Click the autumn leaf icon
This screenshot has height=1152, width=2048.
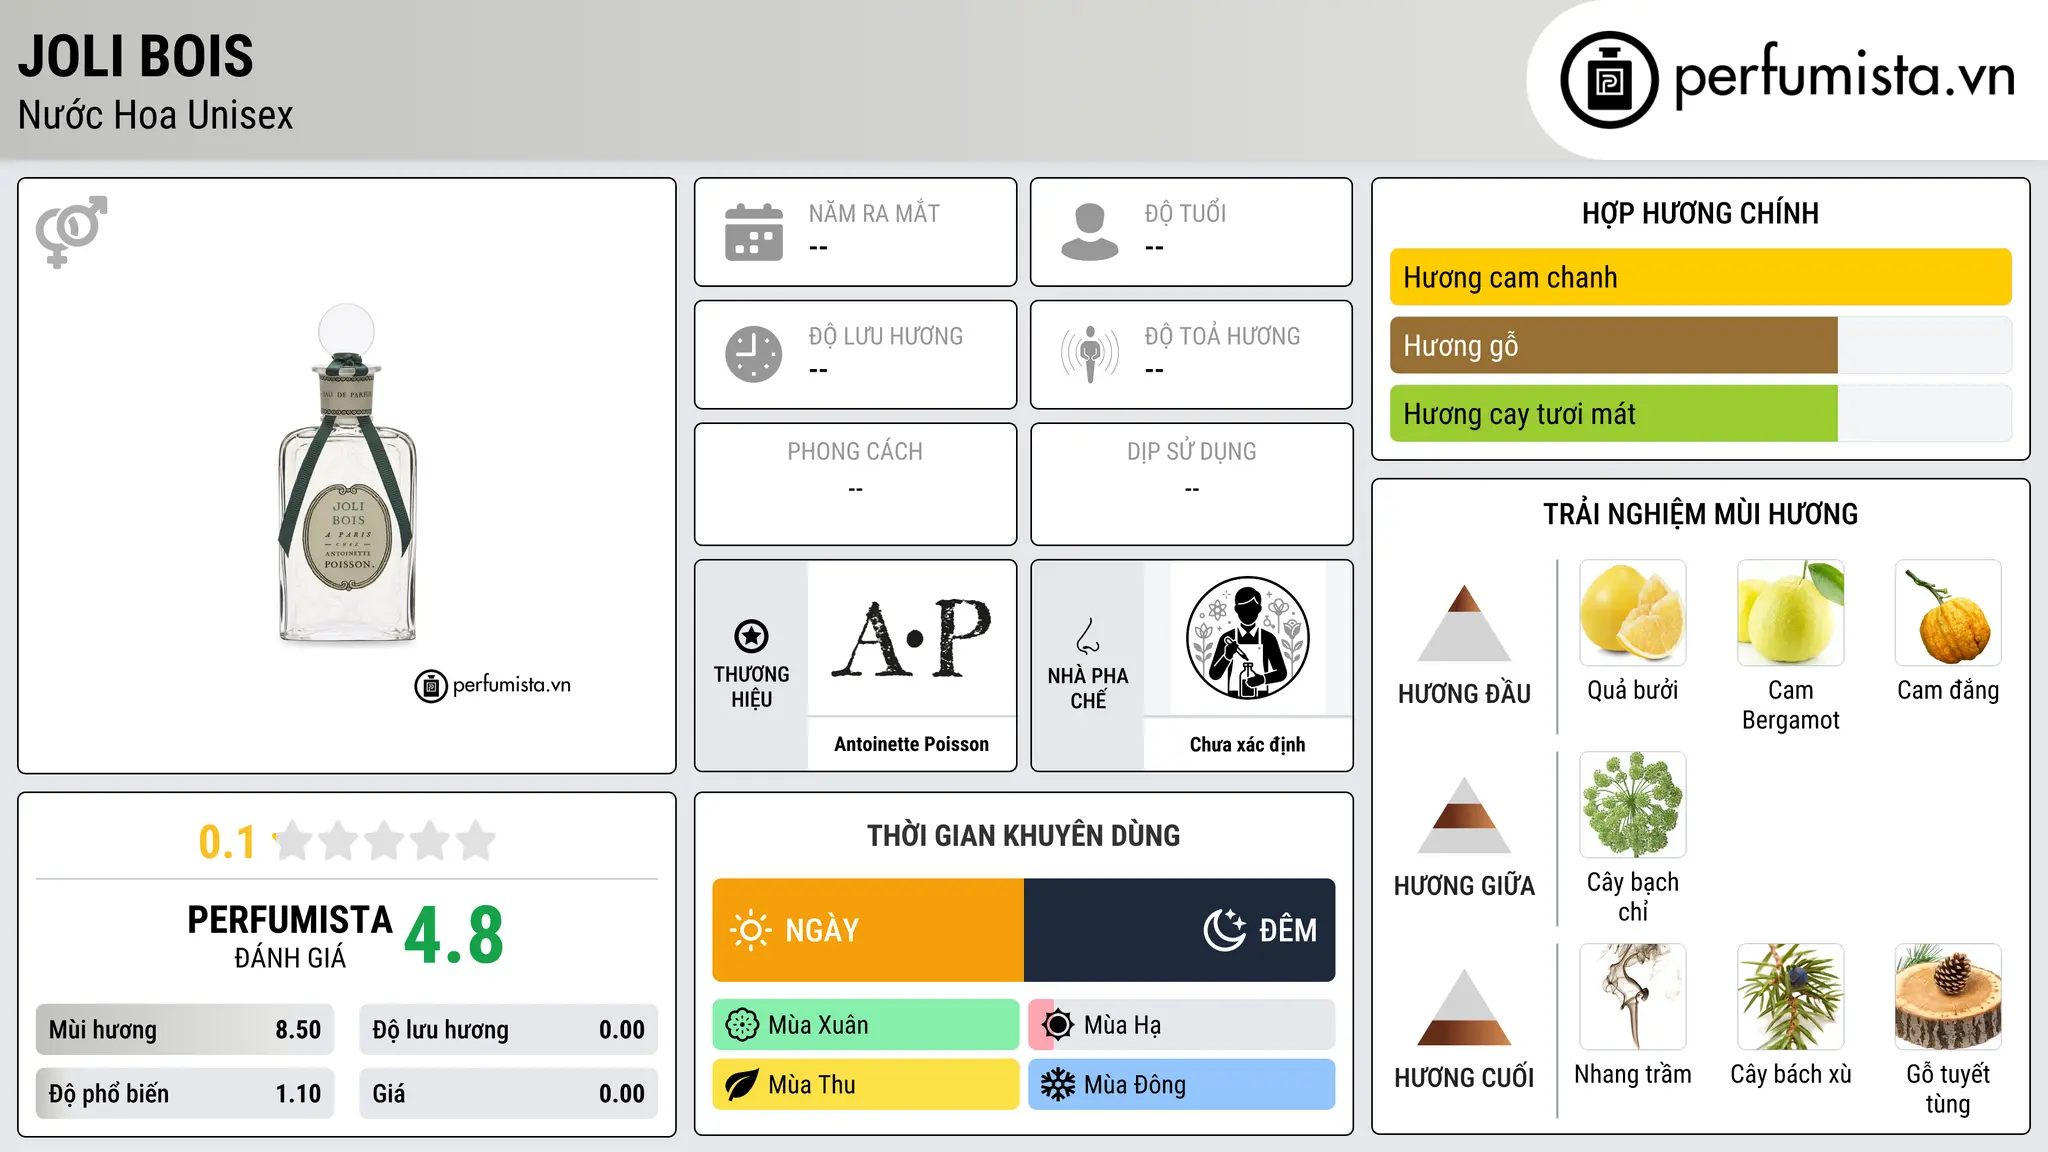coord(742,1085)
